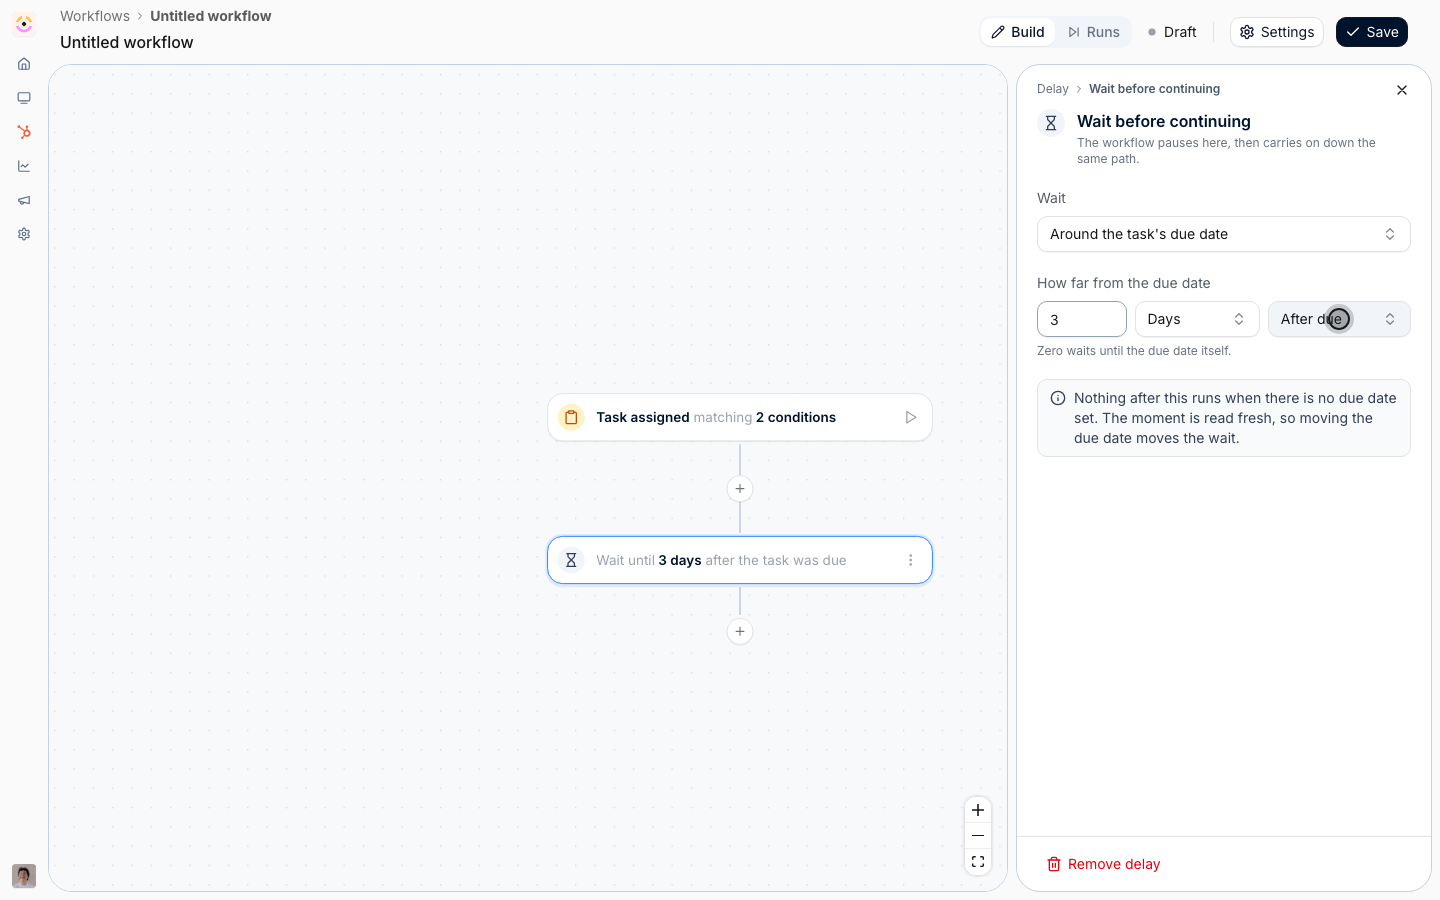Open the Days unit dropdown

[x=1197, y=319]
